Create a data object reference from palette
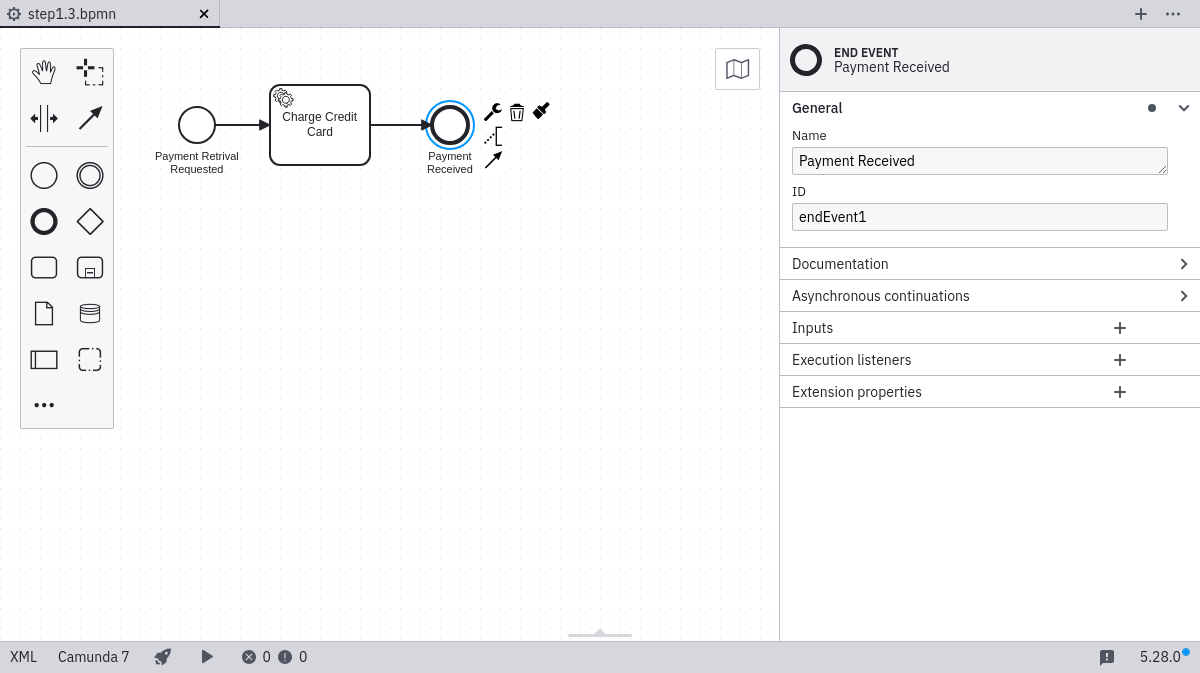 click(44, 314)
